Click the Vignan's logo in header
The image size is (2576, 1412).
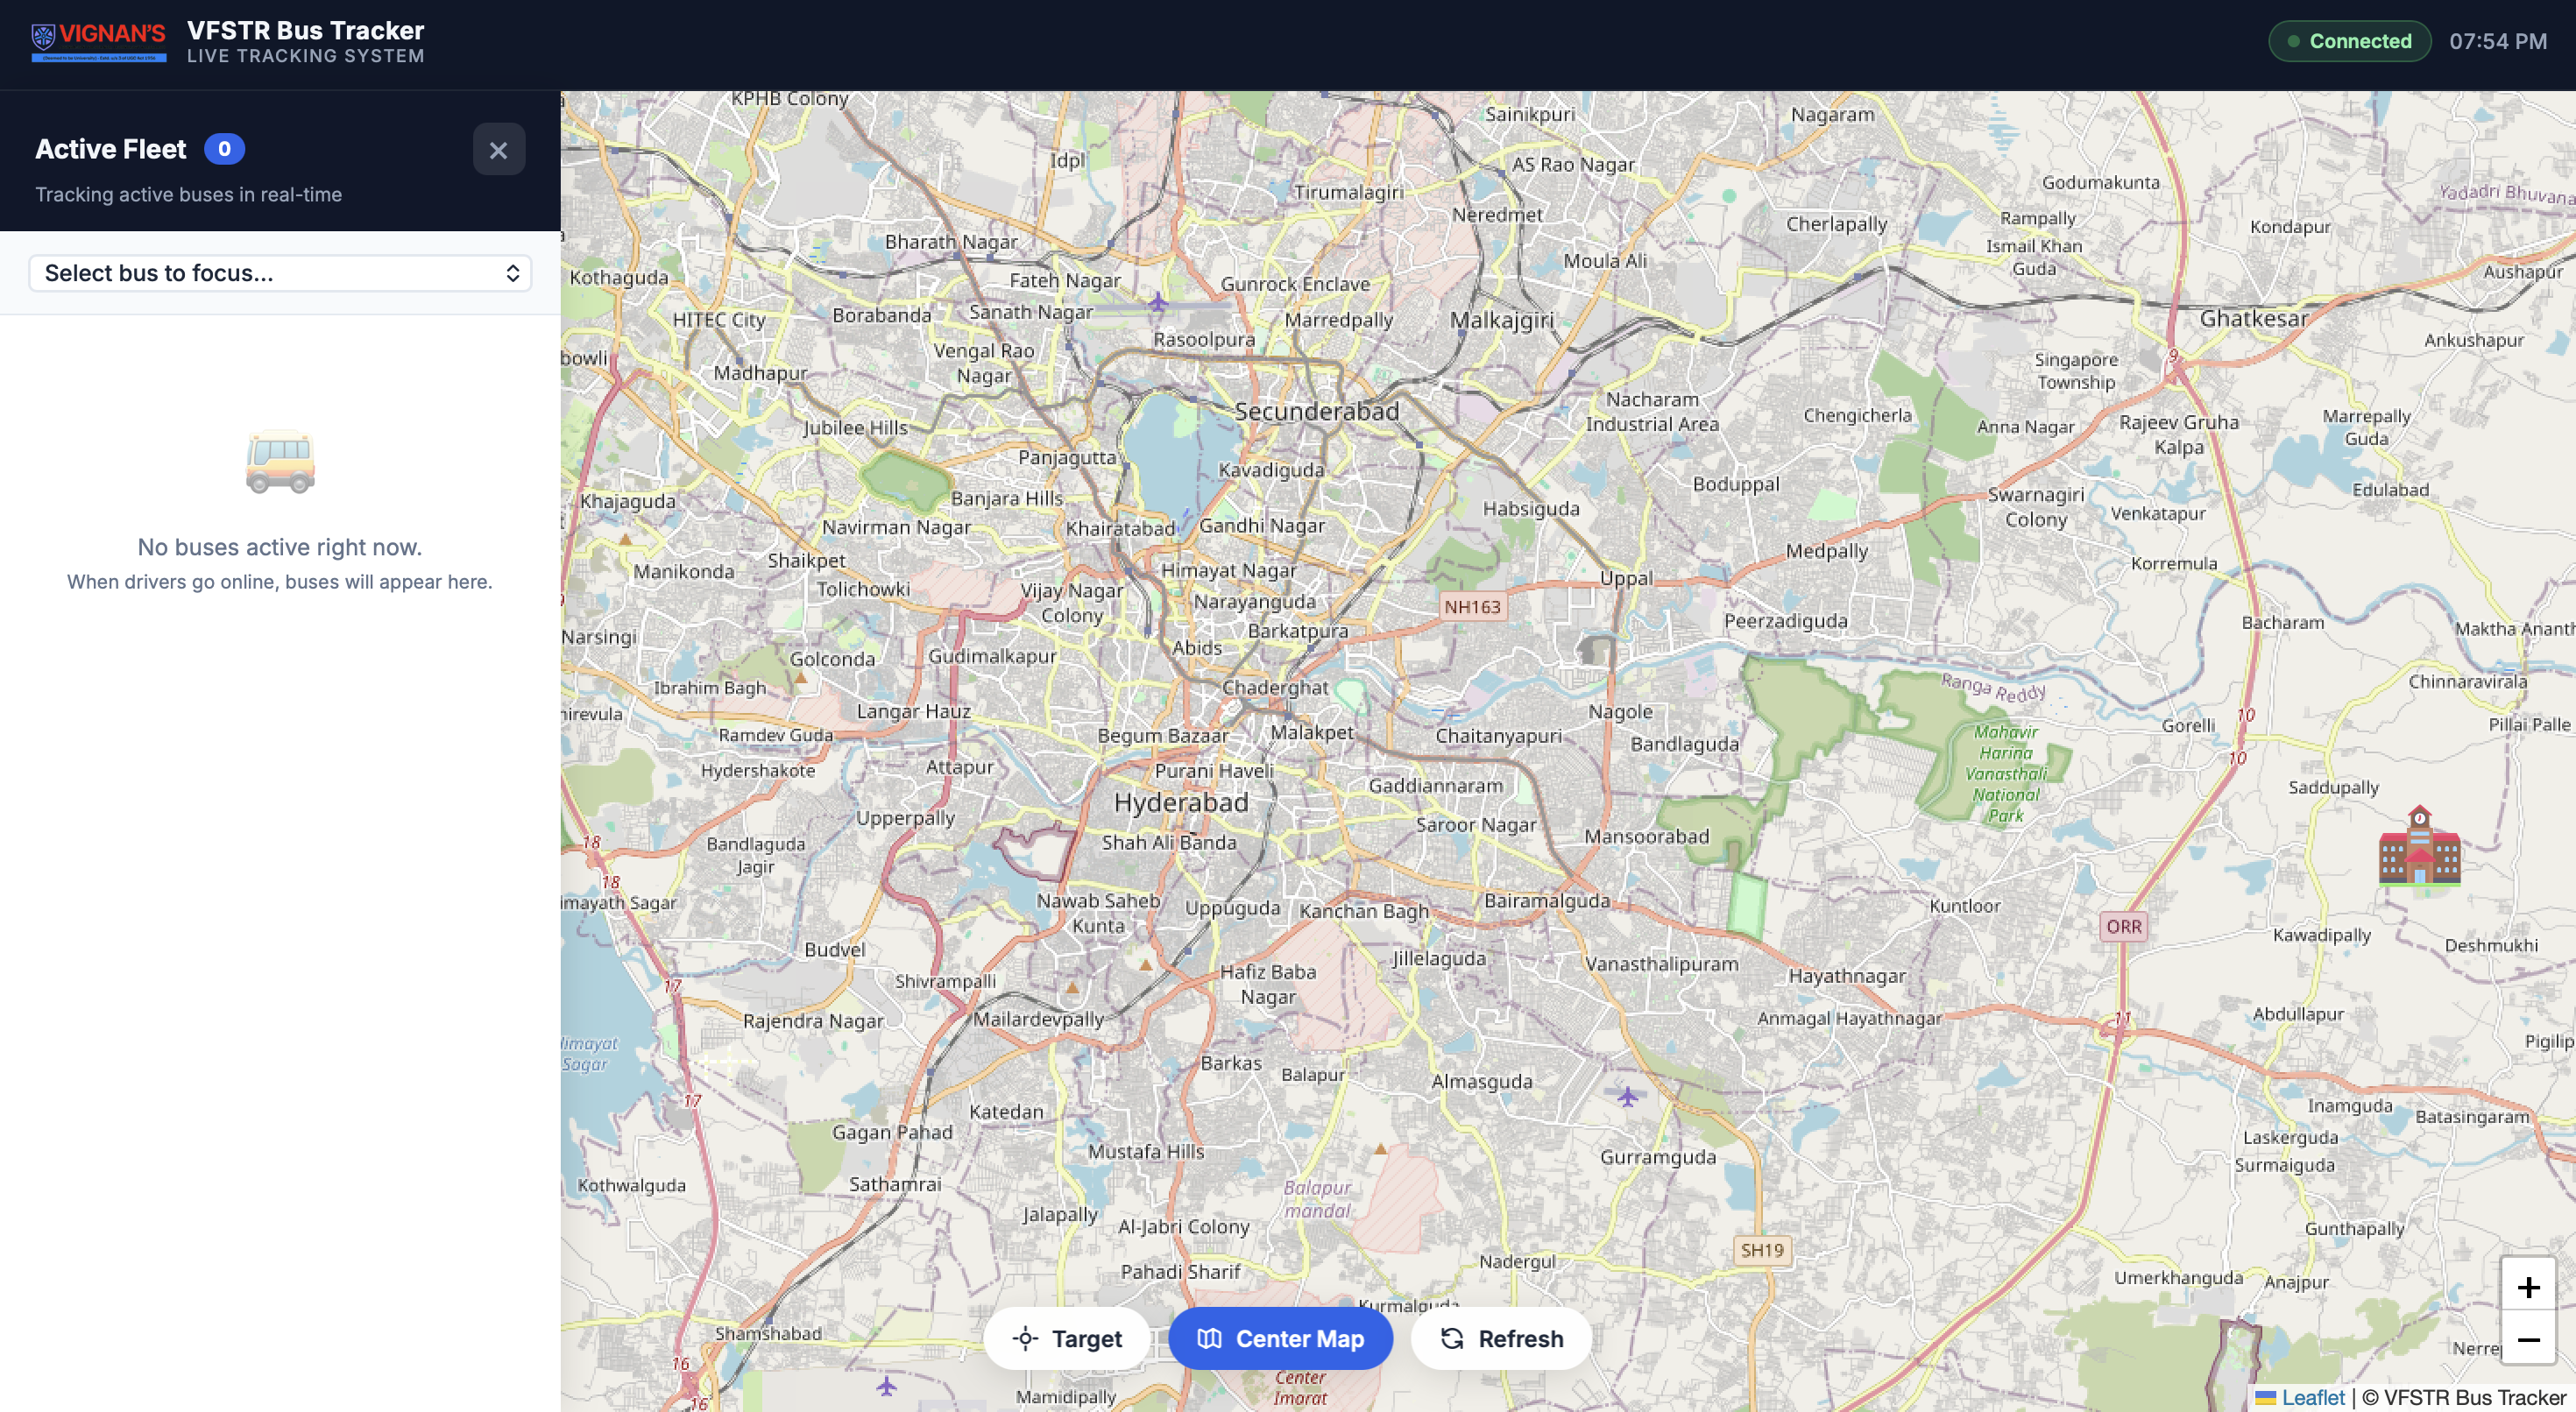[x=98, y=41]
